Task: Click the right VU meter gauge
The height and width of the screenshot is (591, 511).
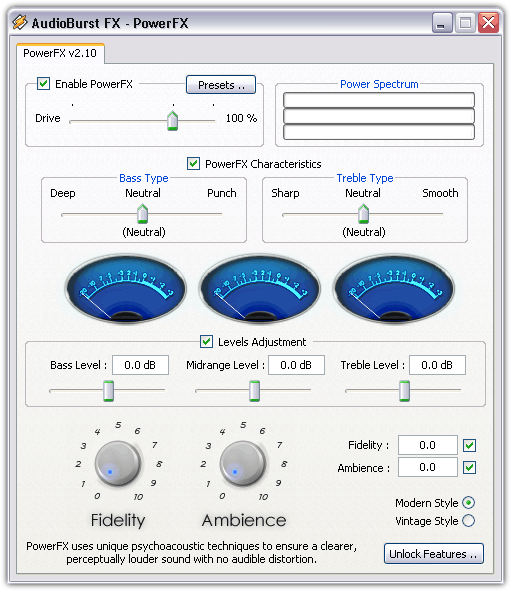Action: (x=394, y=288)
